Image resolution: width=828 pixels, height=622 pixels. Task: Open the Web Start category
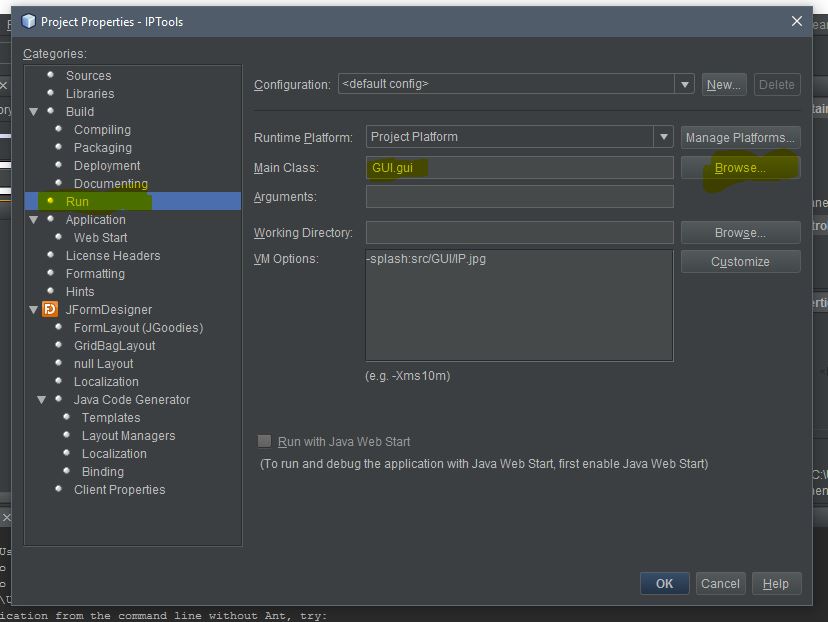point(100,238)
